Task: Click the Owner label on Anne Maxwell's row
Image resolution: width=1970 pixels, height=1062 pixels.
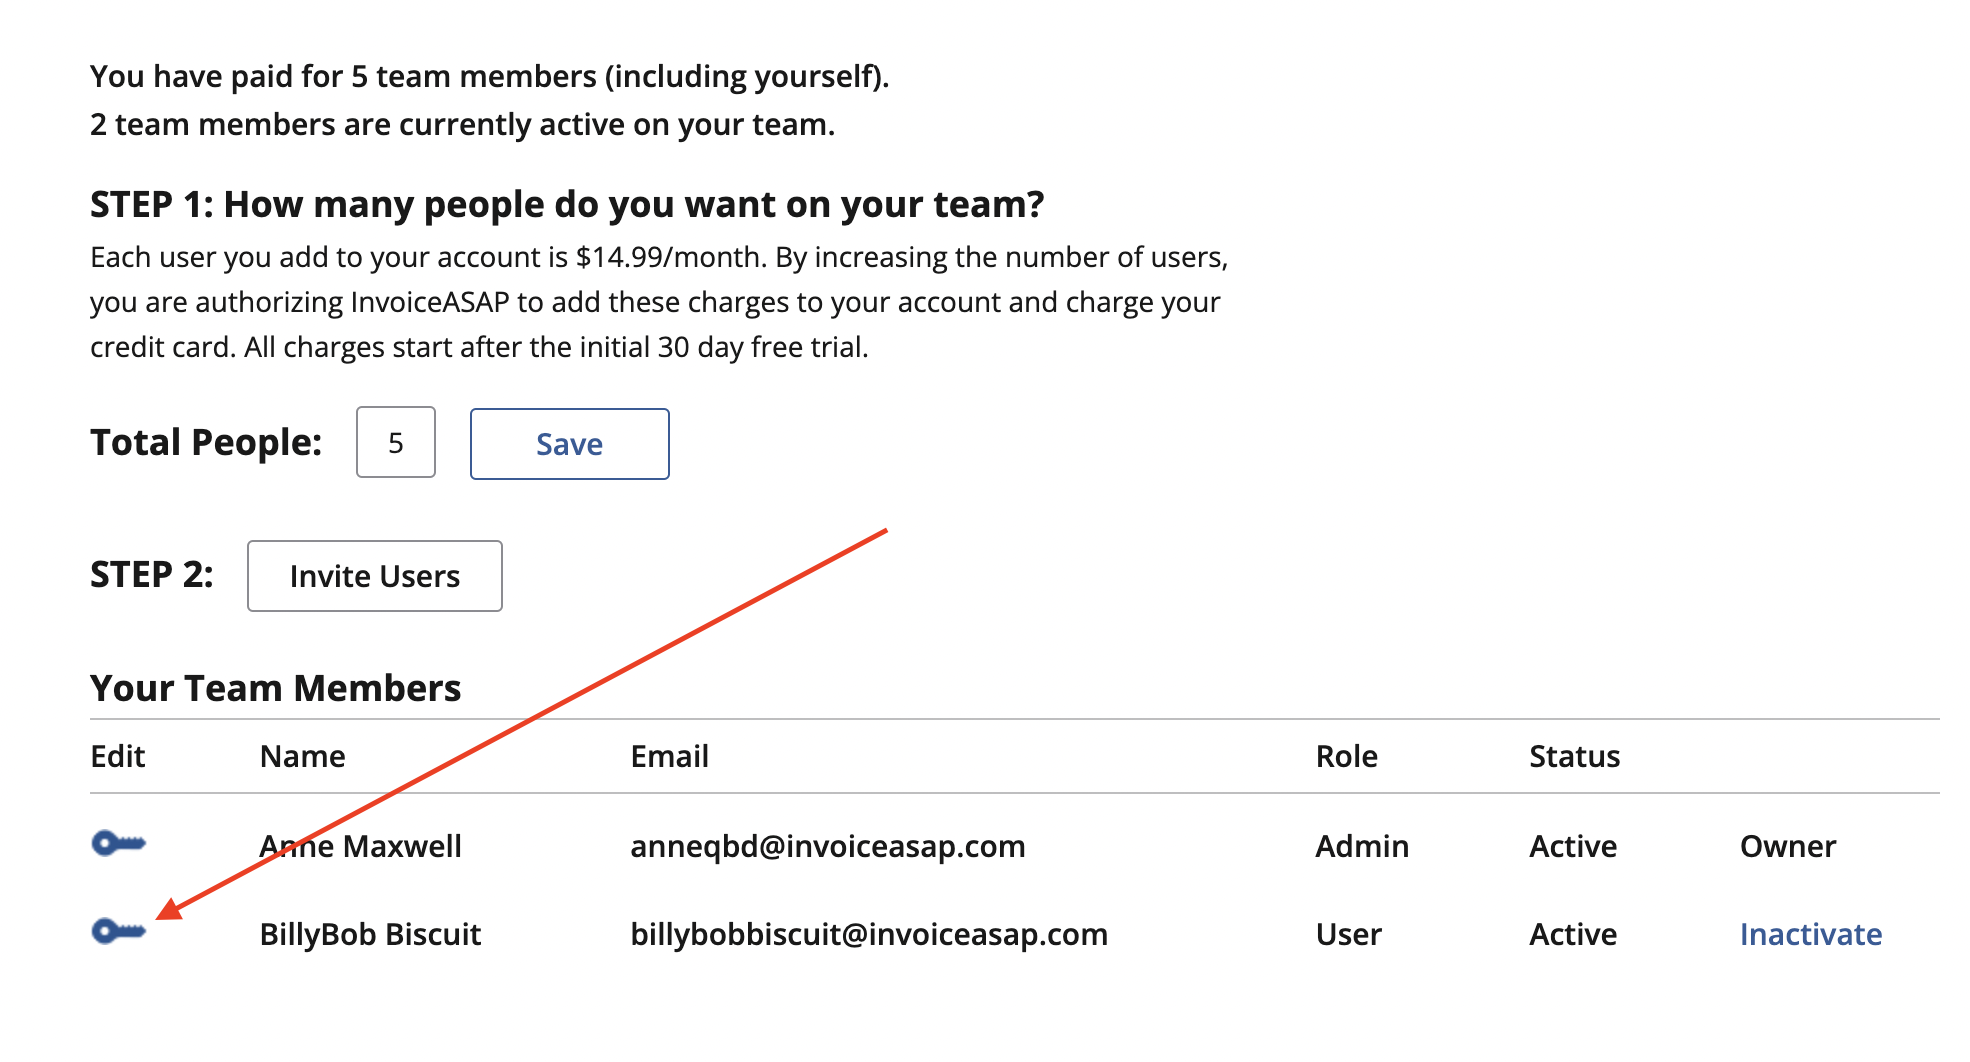Action: point(1788,846)
